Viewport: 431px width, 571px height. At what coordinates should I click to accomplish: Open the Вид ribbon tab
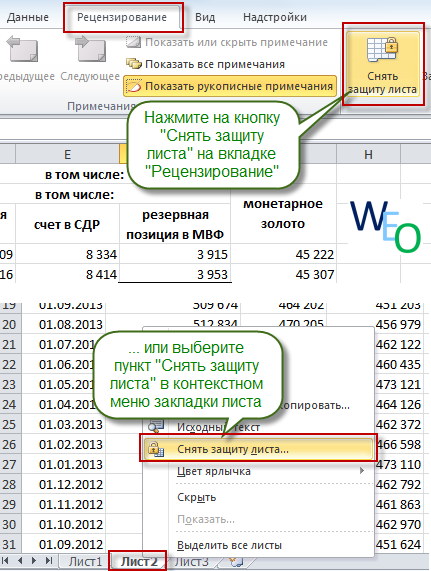pos(205,17)
